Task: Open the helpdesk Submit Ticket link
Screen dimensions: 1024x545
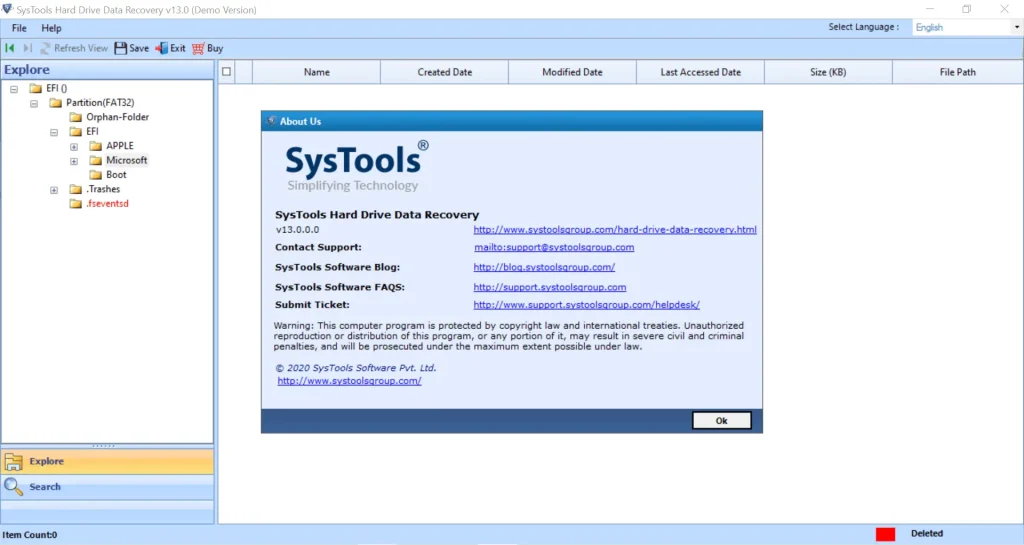Action: pyautogui.click(x=586, y=305)
